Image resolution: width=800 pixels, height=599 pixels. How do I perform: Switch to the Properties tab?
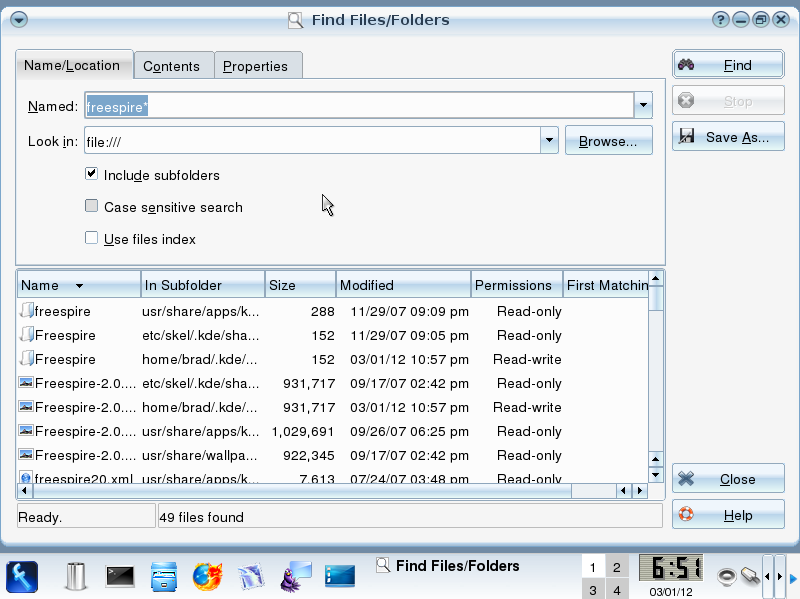(x=257, y=66)
